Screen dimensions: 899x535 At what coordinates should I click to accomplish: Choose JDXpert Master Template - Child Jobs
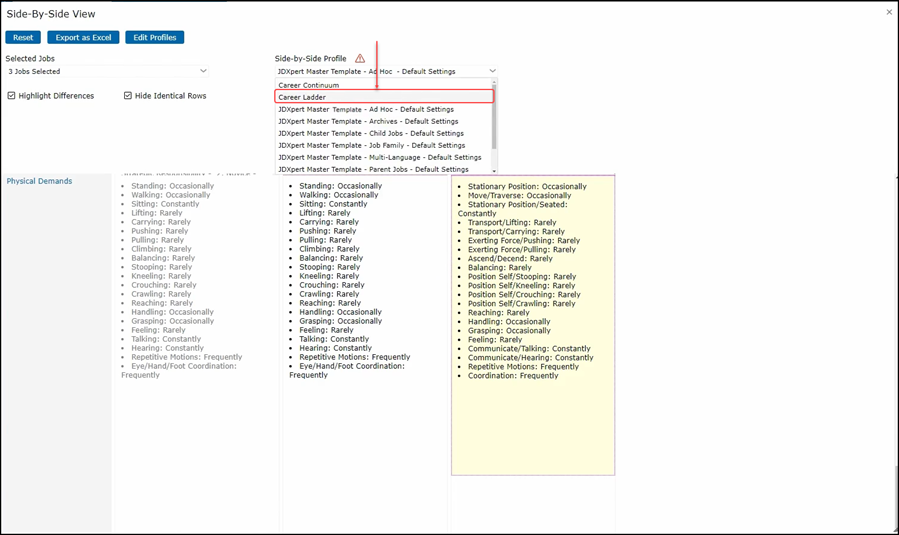point(371,134)
